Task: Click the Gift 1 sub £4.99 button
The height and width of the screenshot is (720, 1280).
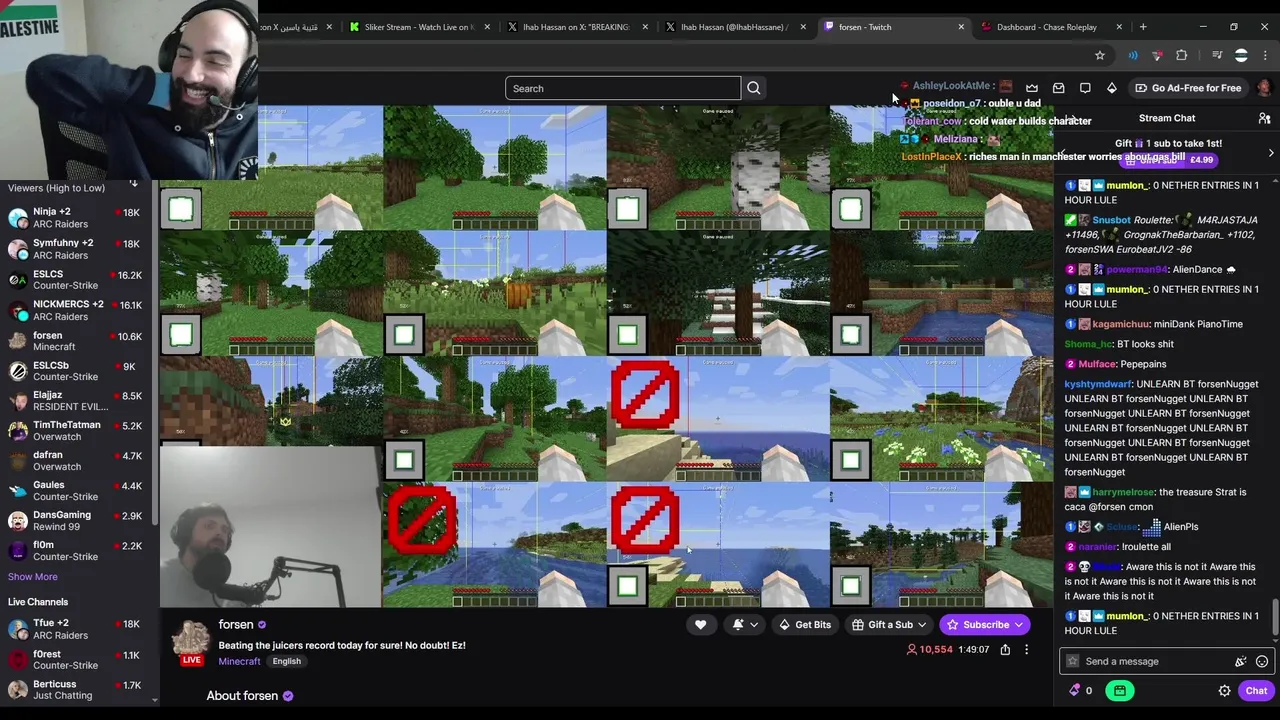Action: 1168,160
